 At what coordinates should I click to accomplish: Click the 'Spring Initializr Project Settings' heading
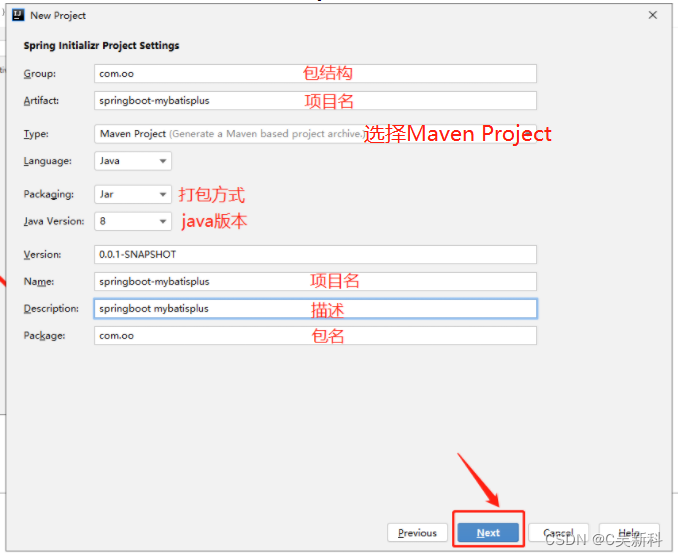pyautogui.click(x=101, y=45)
